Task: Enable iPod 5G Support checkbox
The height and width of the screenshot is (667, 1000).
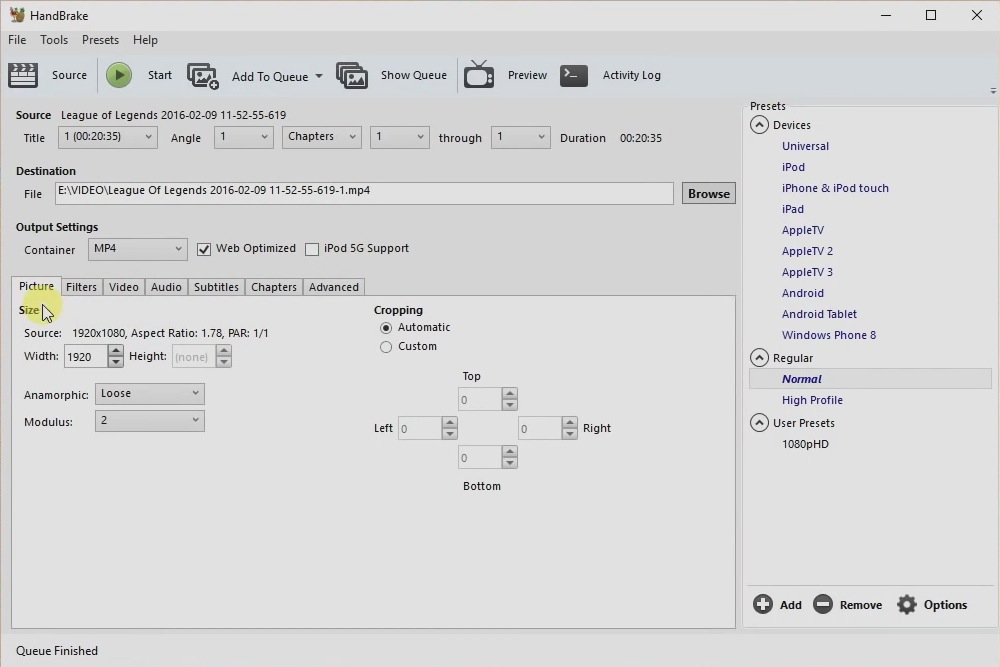Action: click(x=312, y=249)
